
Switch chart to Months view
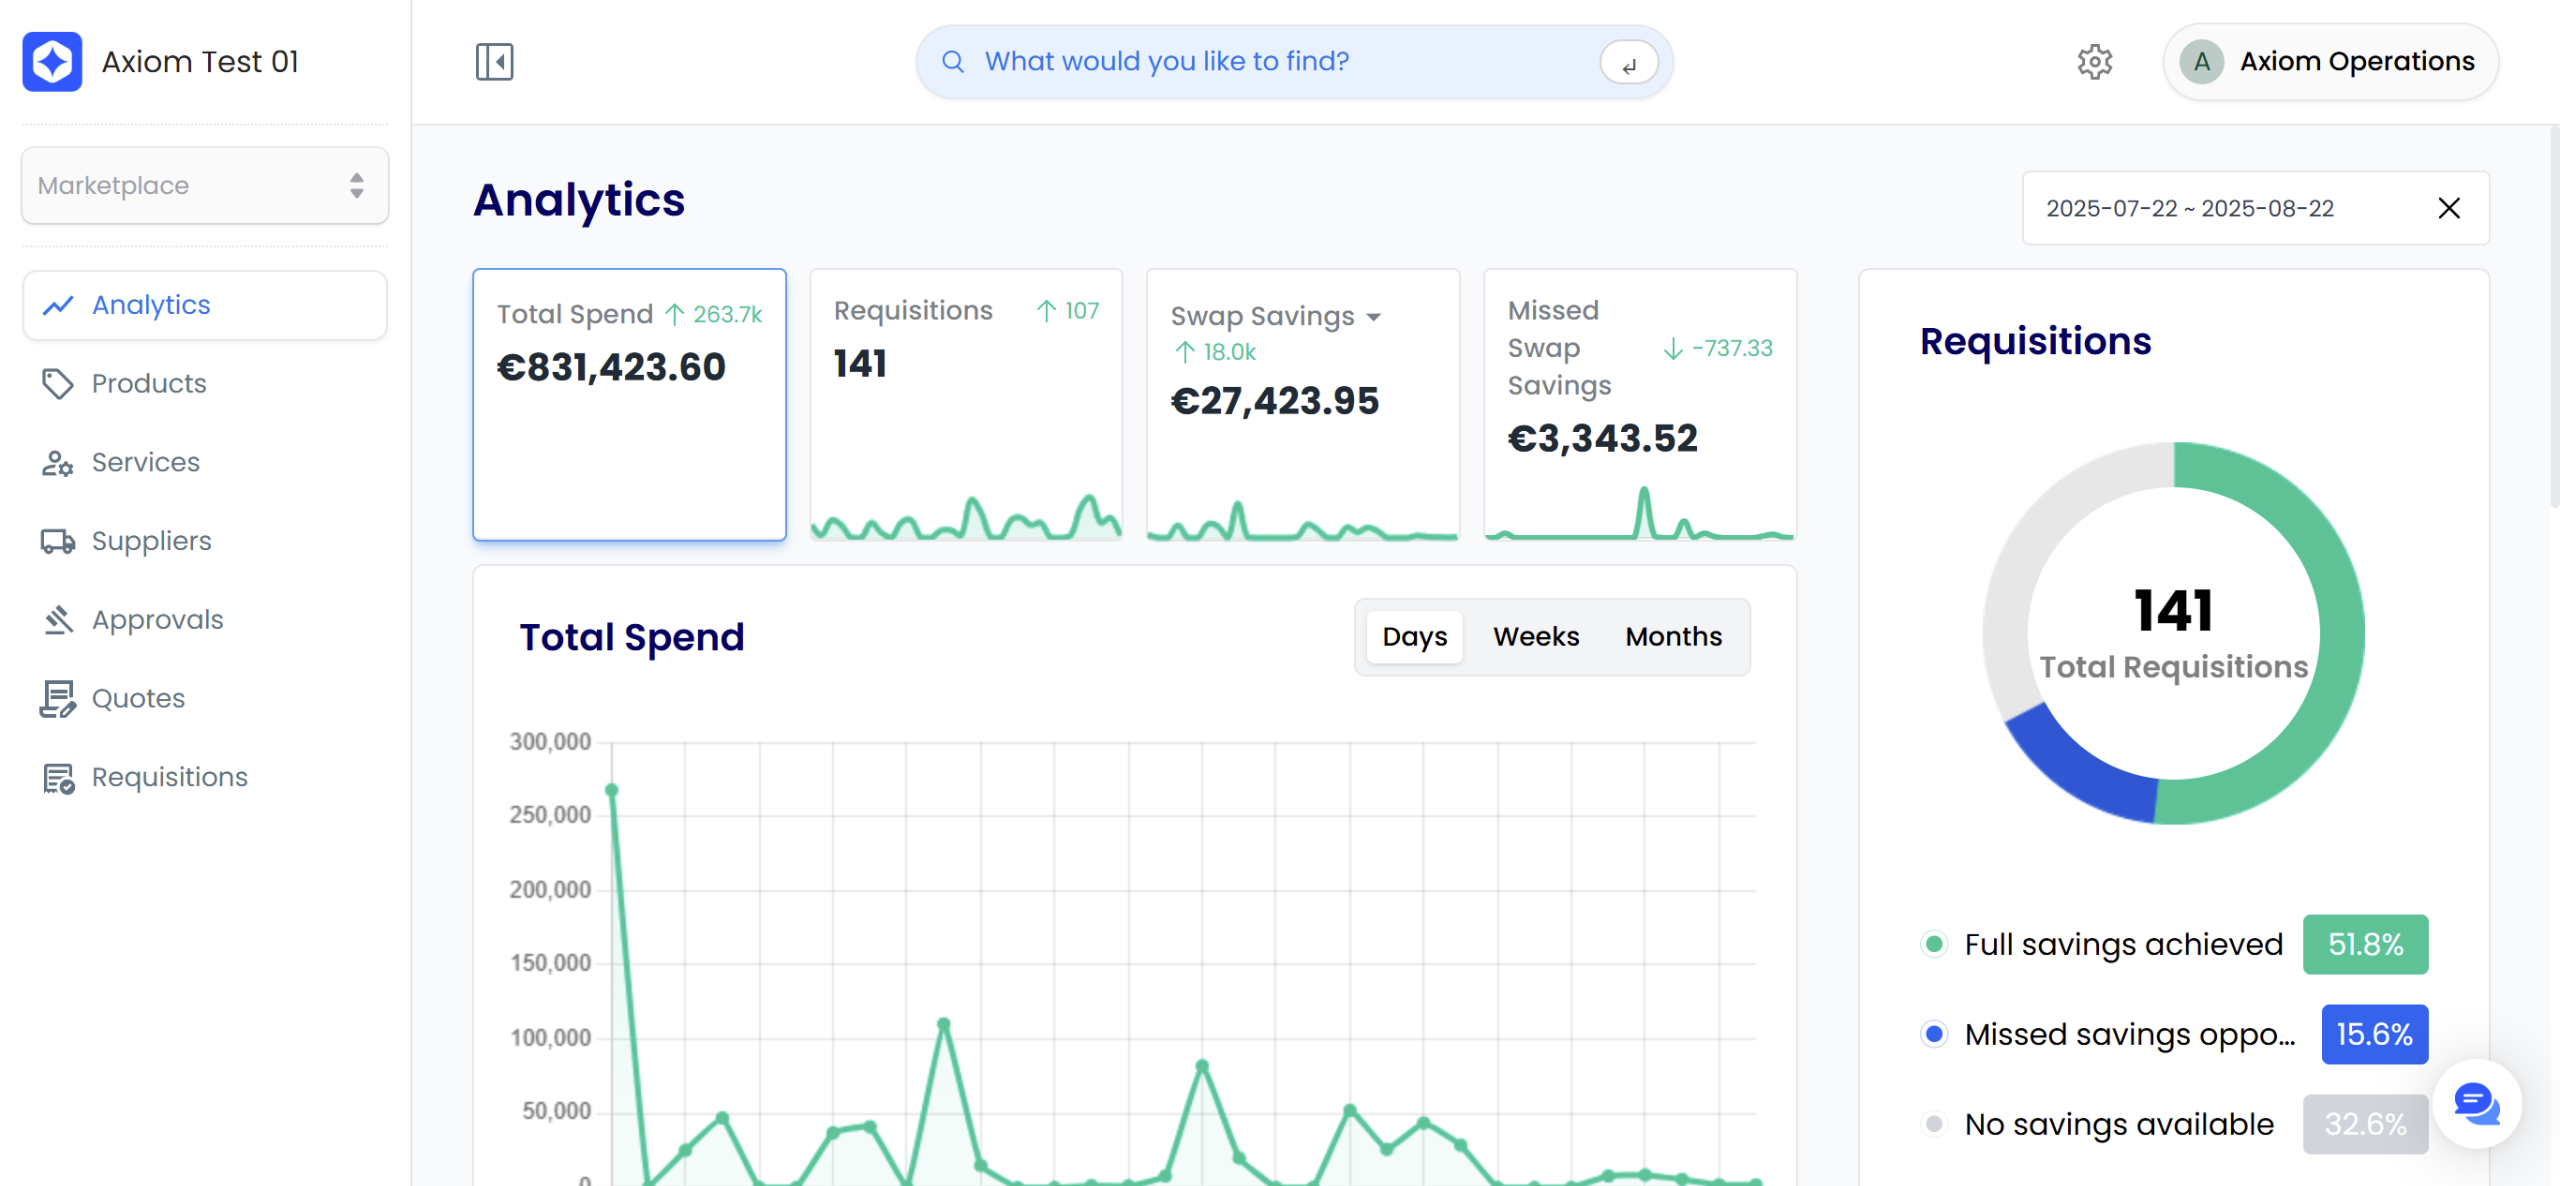[x=1673, y=637]
